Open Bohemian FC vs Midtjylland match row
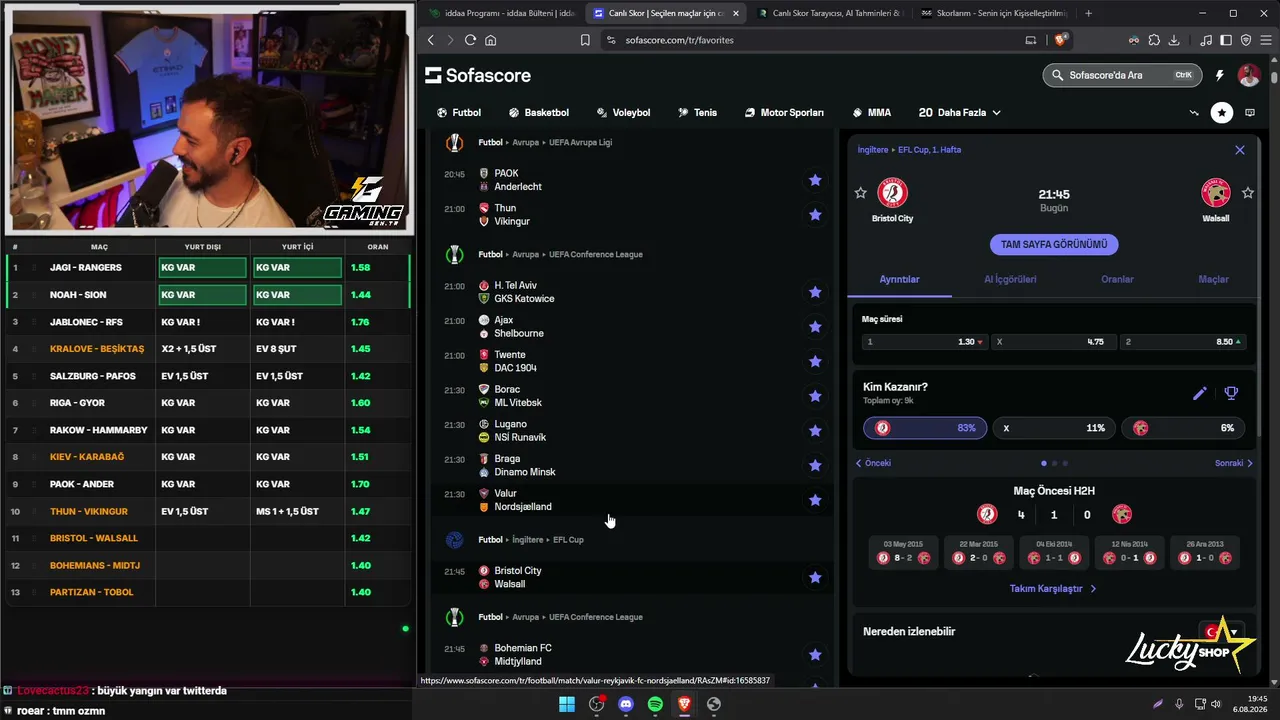1280x720 pixels. (631, 655)
